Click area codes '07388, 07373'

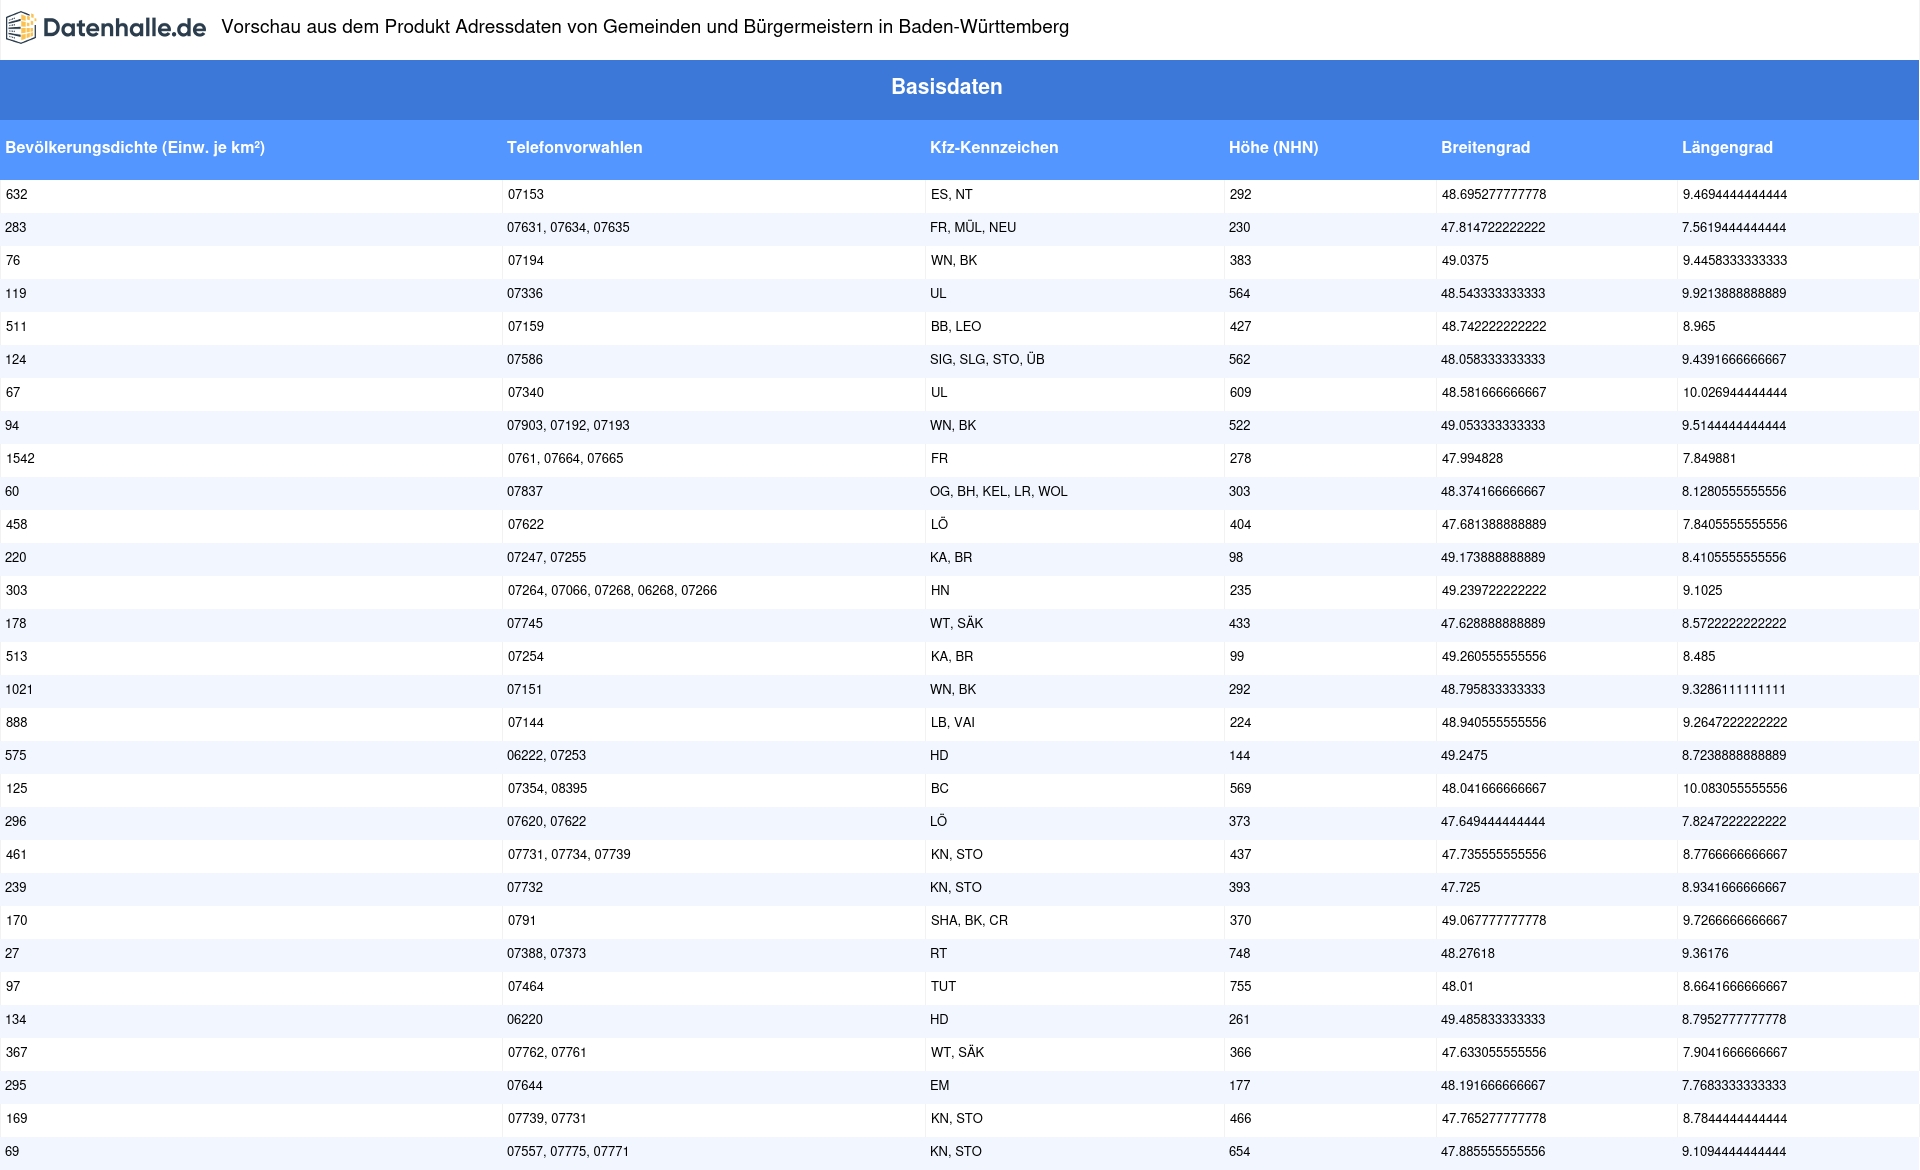tap(546, 954)
